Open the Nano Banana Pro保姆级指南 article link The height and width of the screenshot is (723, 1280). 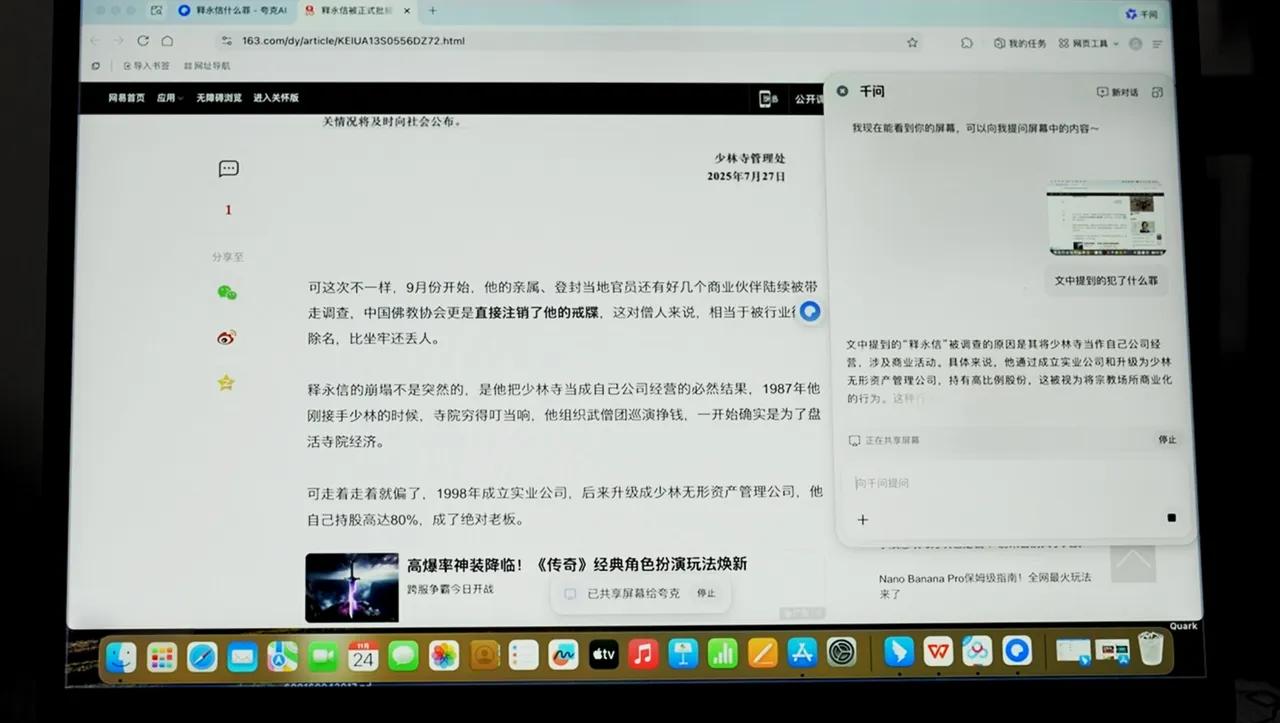pyautogui.click(x=985, y=585)
